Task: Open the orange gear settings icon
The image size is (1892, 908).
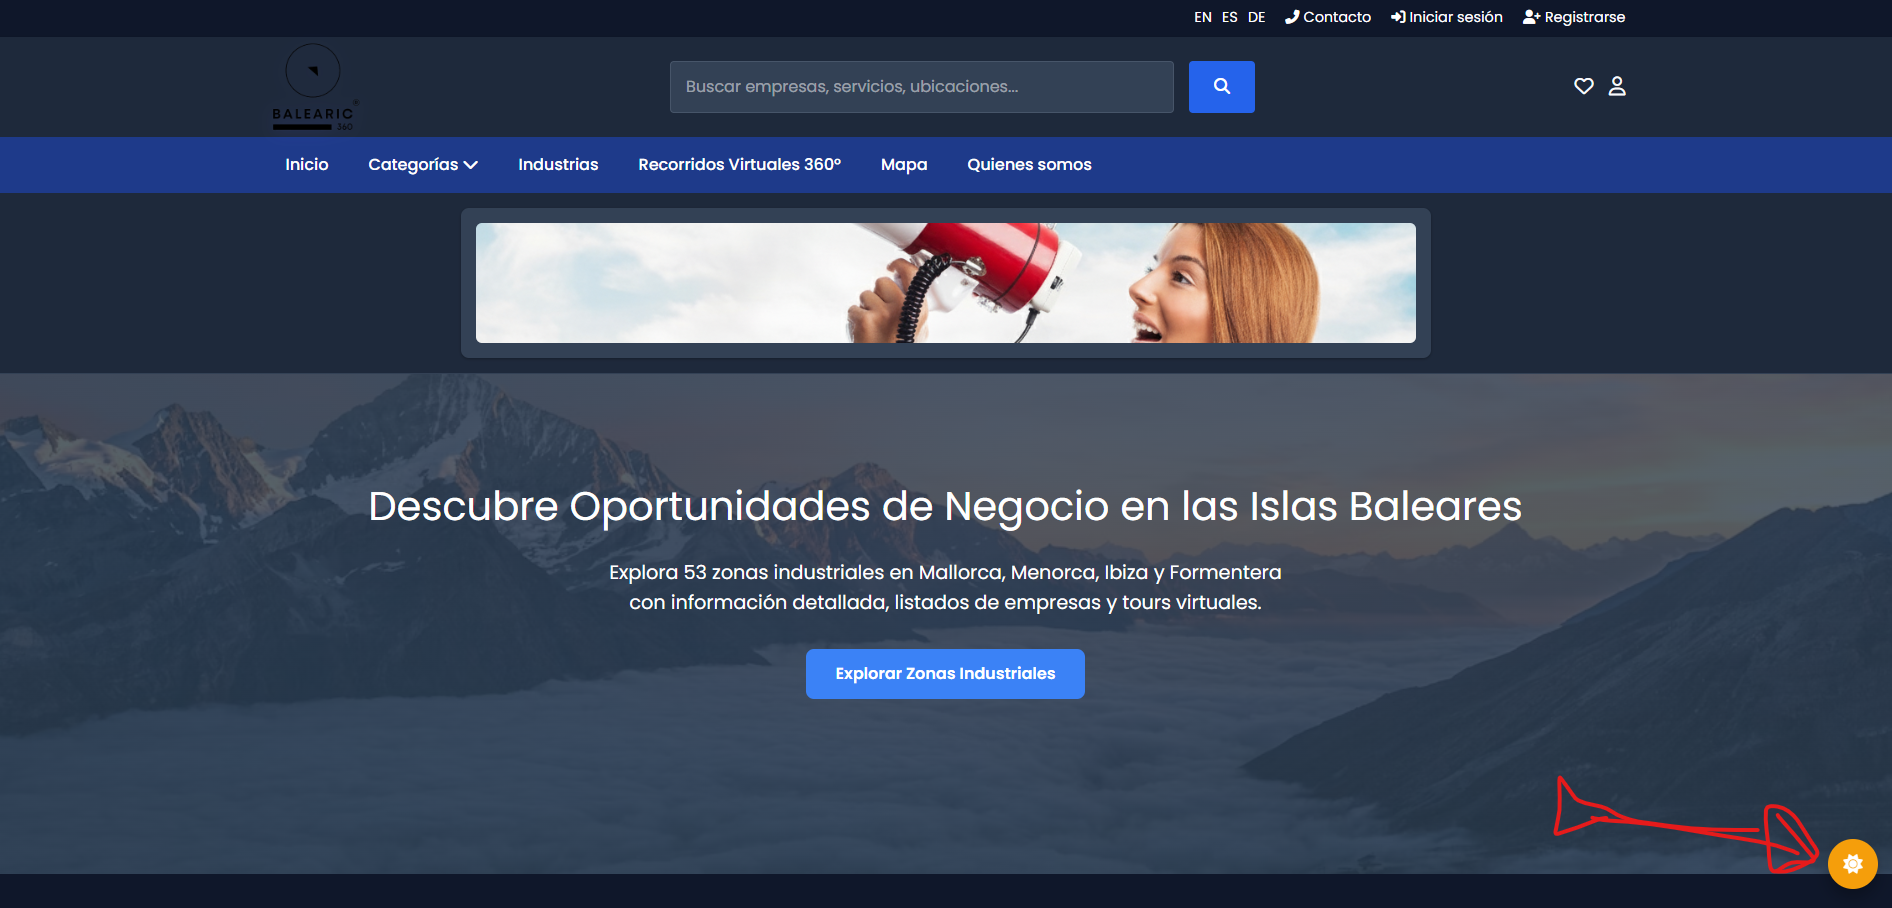Action: 1853,863
